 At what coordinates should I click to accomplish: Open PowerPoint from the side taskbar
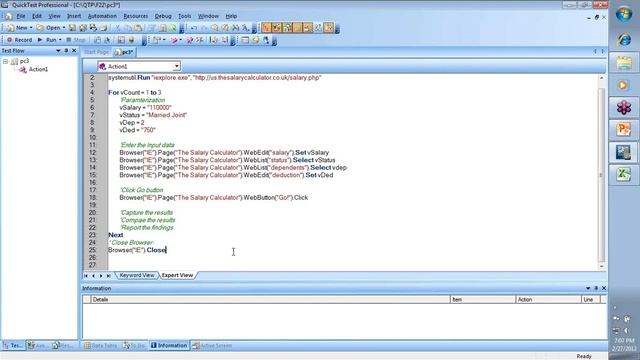tap(624, 130)
